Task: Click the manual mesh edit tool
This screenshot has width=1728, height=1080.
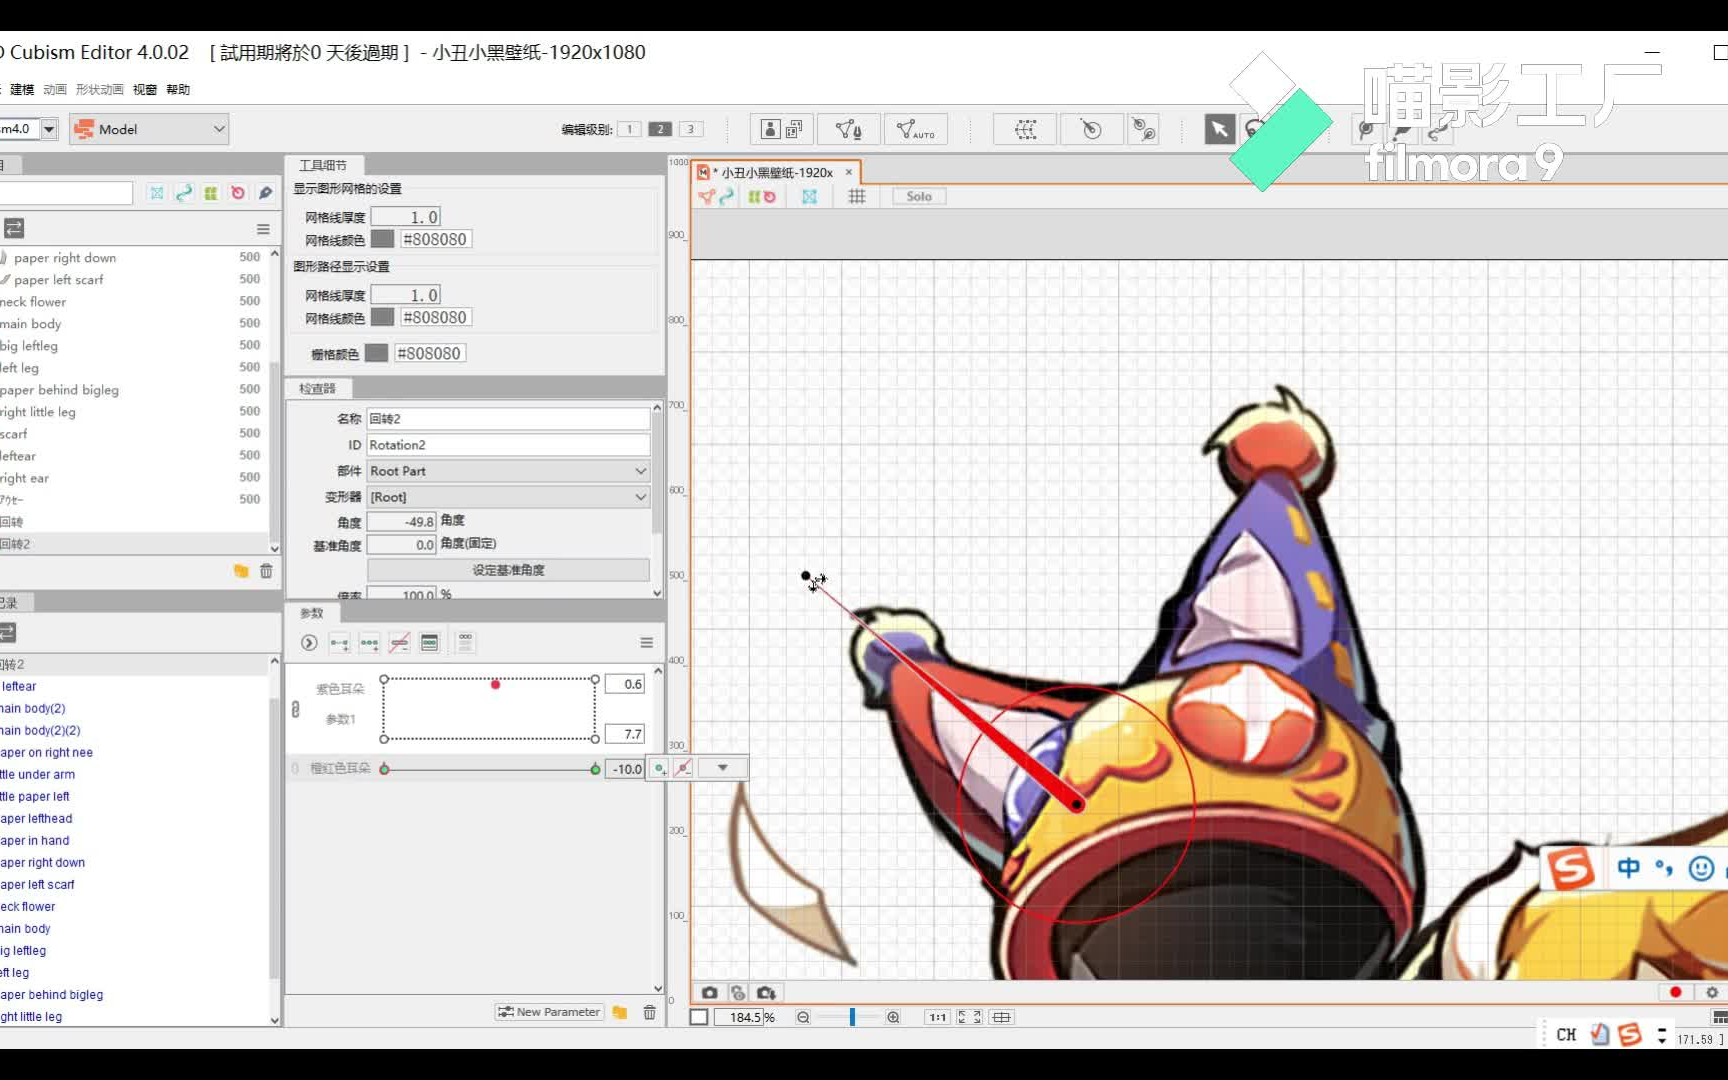Action: (x=849, y=129)
